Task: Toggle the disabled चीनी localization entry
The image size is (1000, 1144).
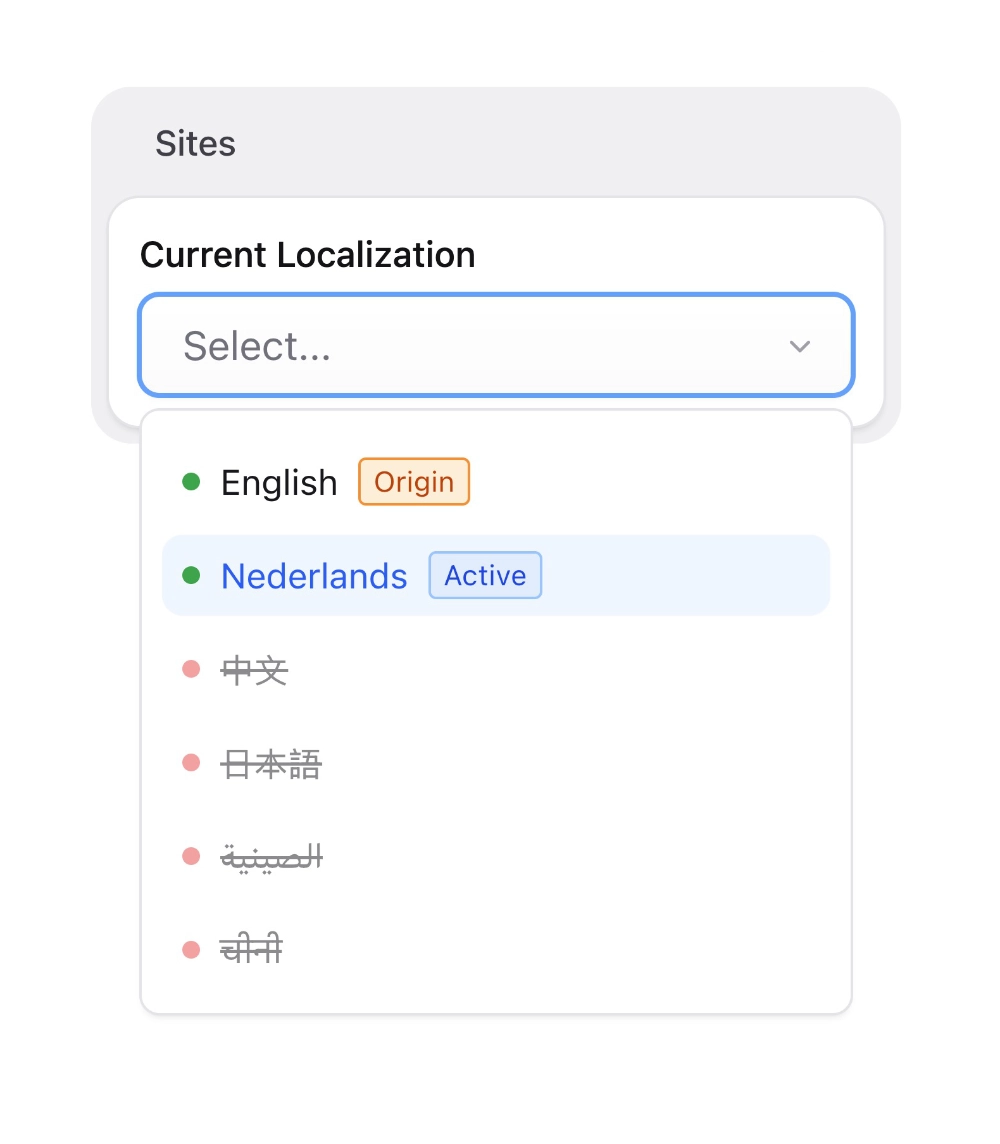Action: click(x=251, y=948)
